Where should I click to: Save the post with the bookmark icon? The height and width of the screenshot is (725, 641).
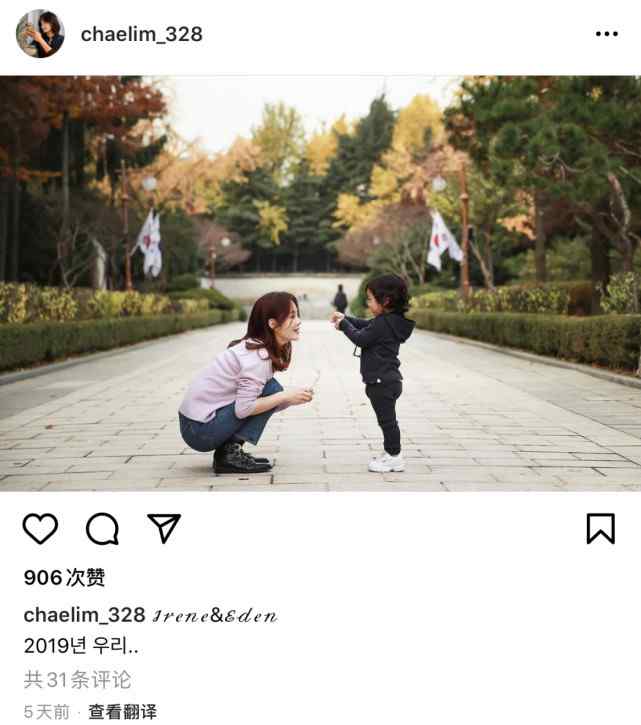pos(601,528)
